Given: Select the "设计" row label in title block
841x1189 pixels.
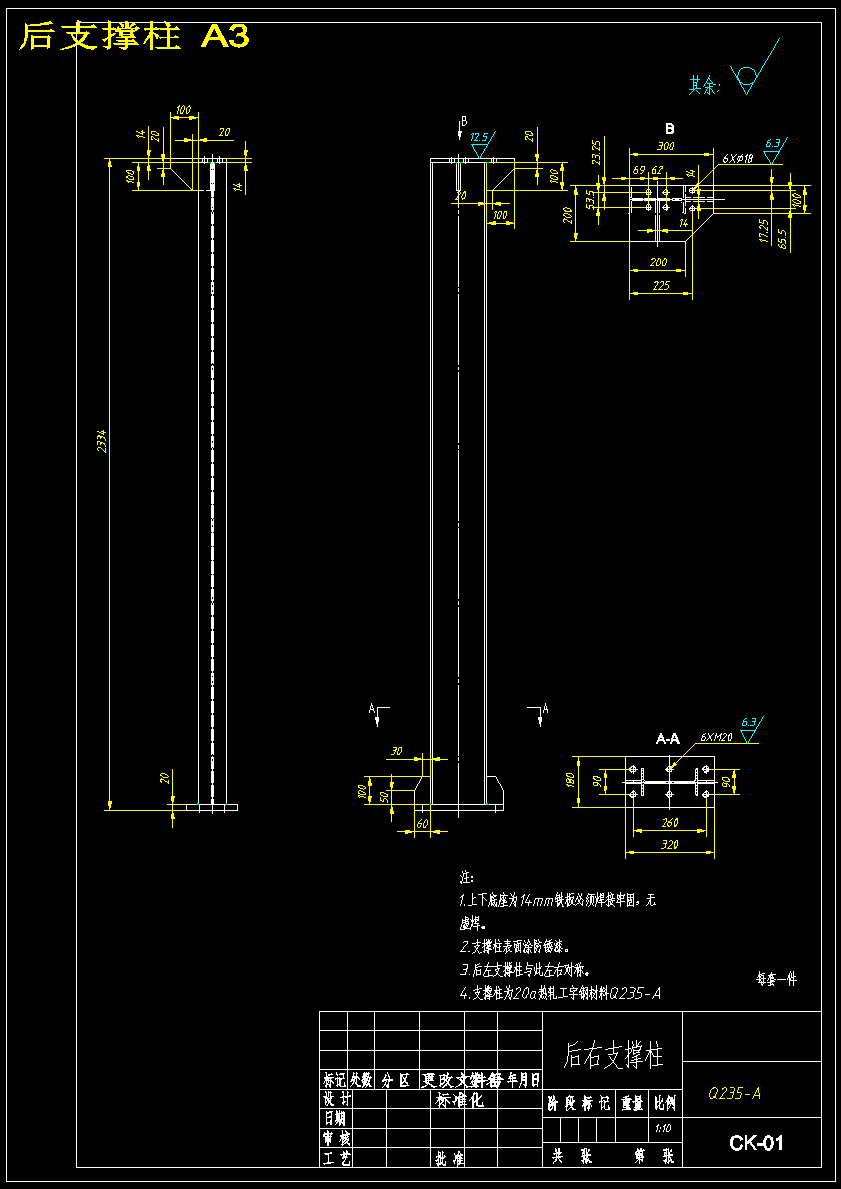Looking at the screenshot, I should tap(337, 1099).
